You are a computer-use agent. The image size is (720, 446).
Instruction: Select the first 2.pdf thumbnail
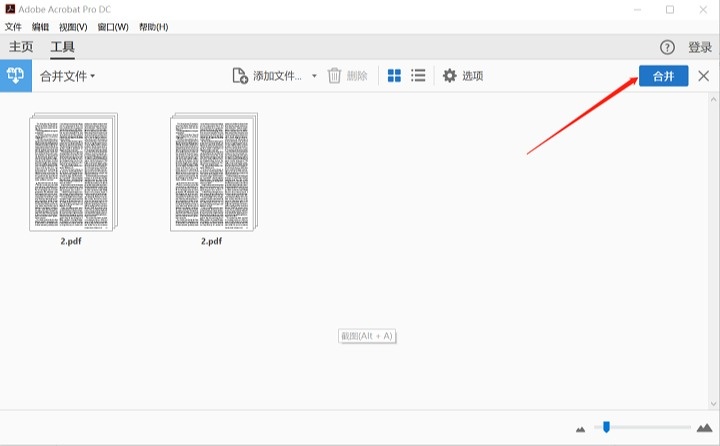(73, 172)
